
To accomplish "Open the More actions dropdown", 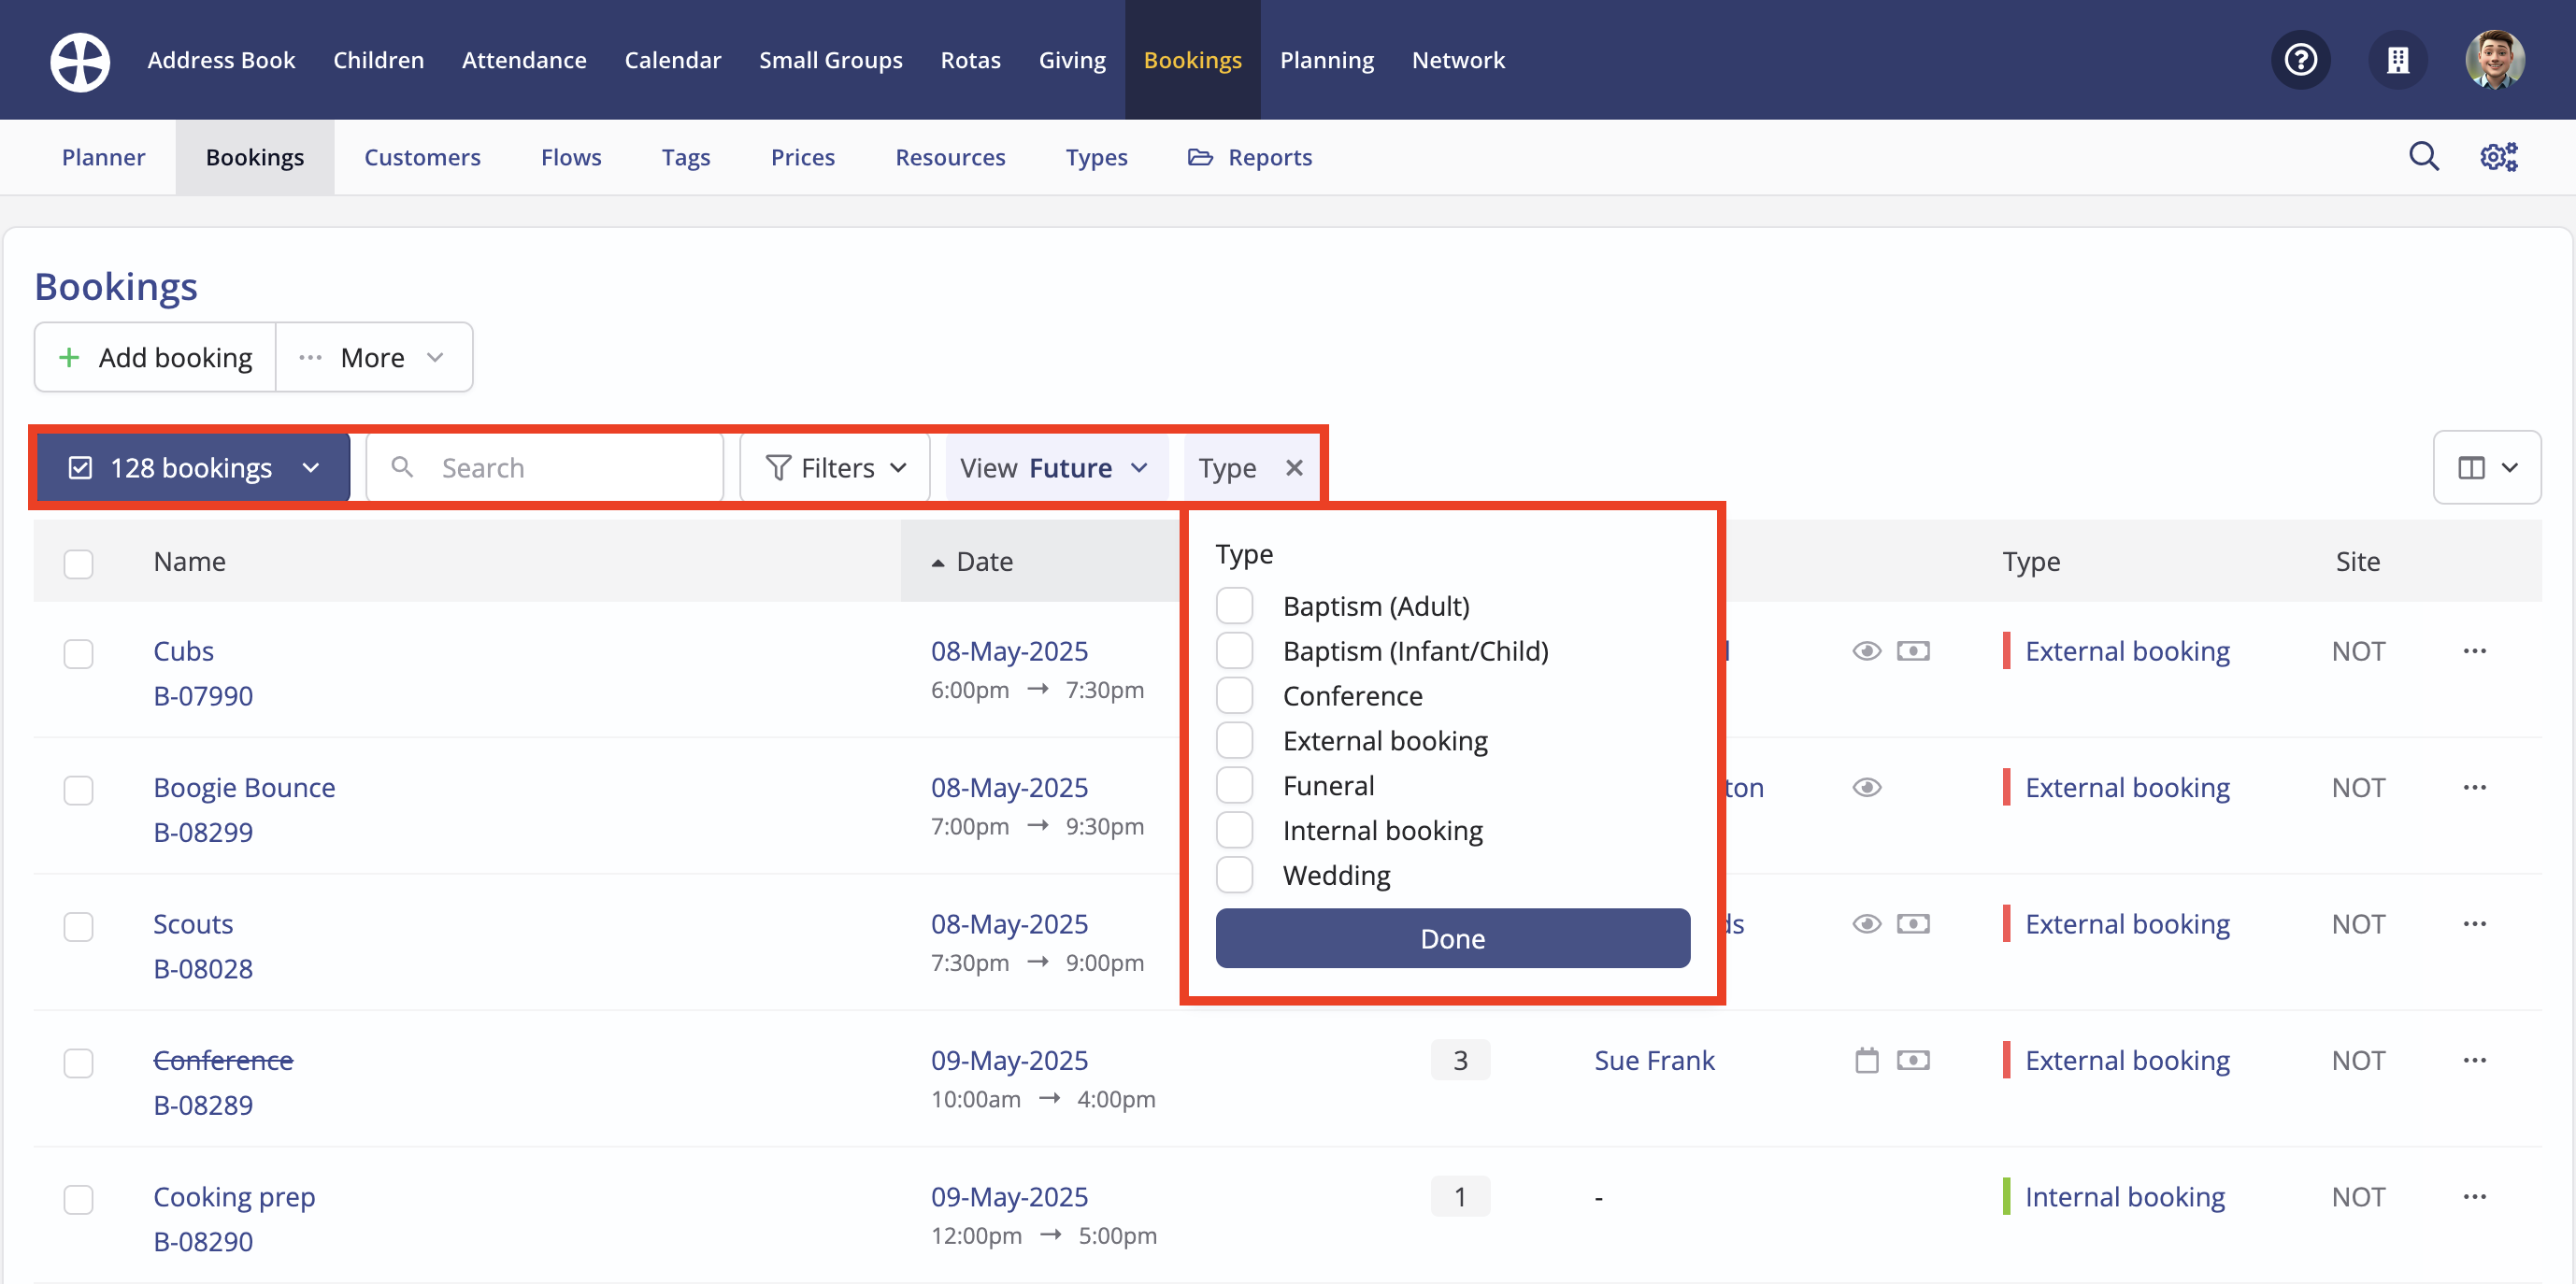I will tap(373, 357).
